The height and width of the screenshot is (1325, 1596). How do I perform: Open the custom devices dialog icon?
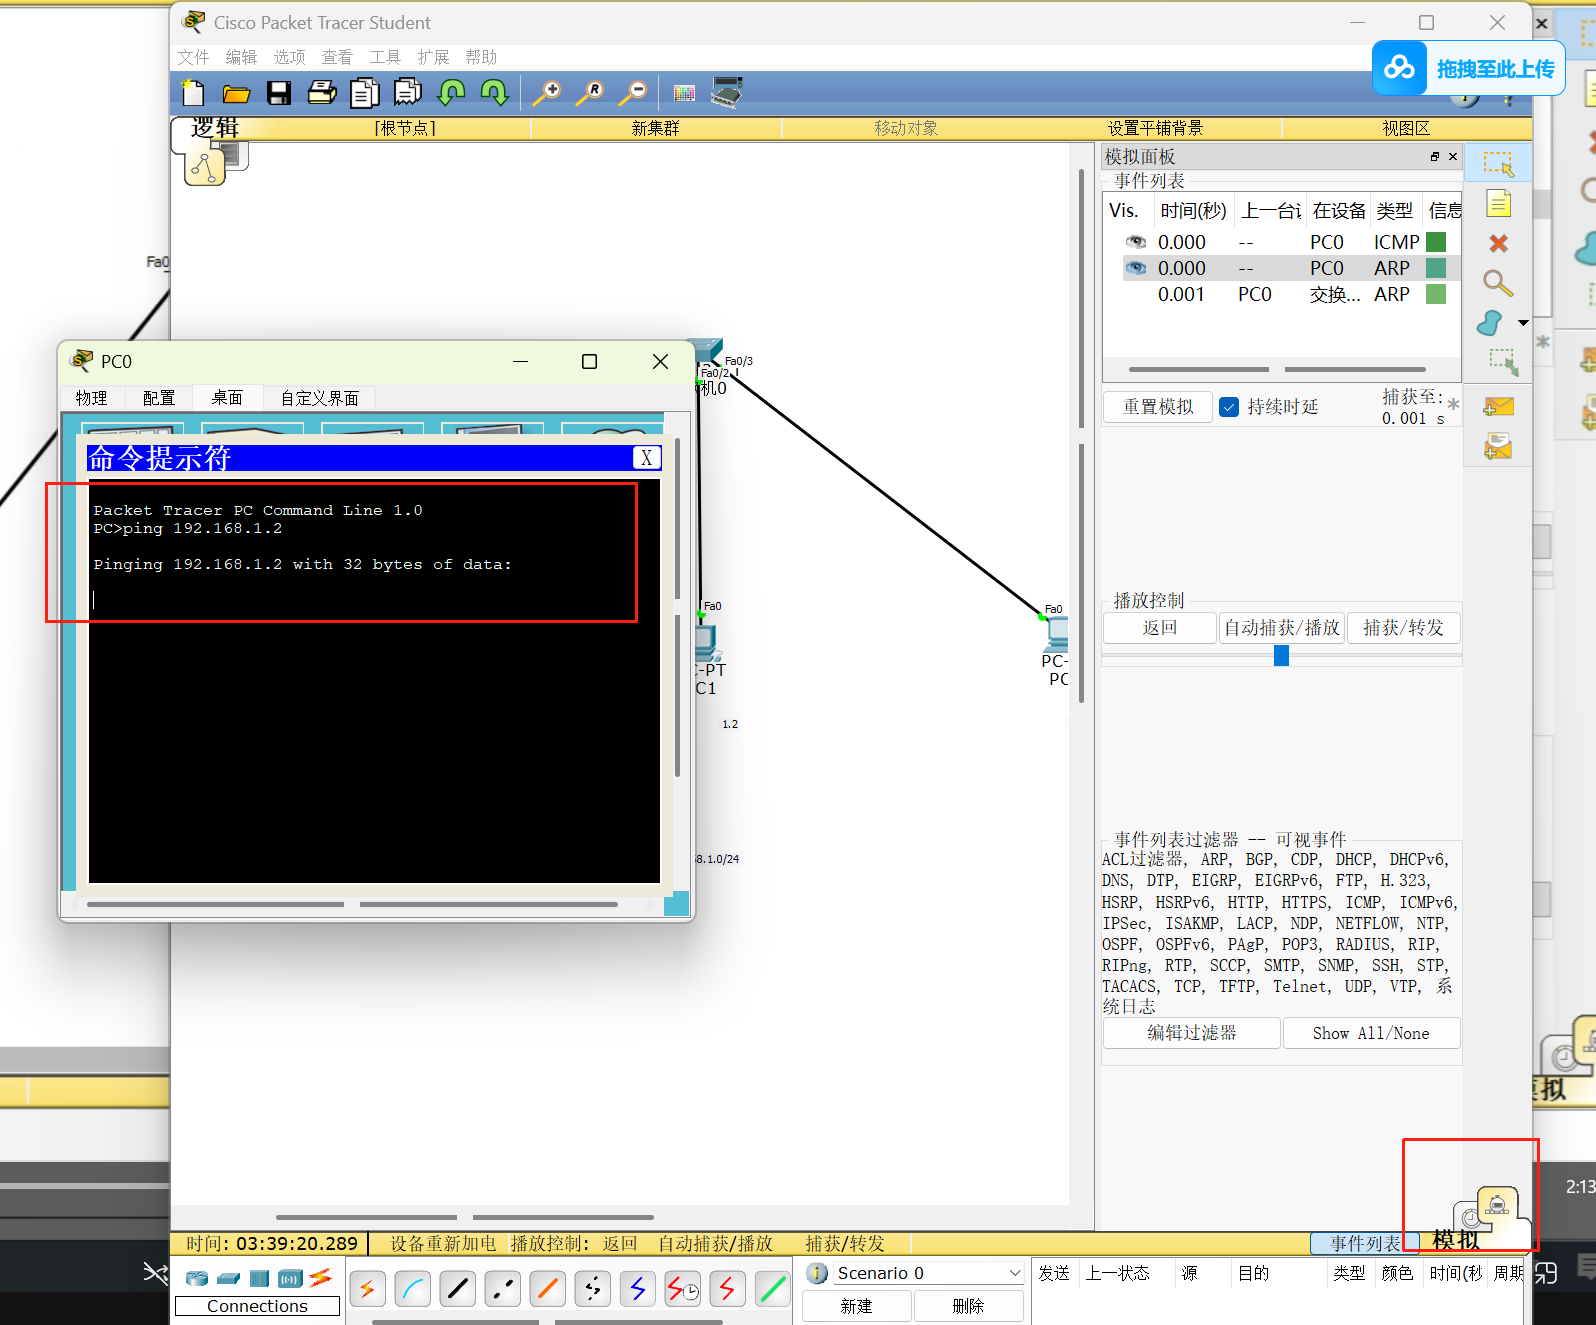pyautogui.click(x=727, y=92)
